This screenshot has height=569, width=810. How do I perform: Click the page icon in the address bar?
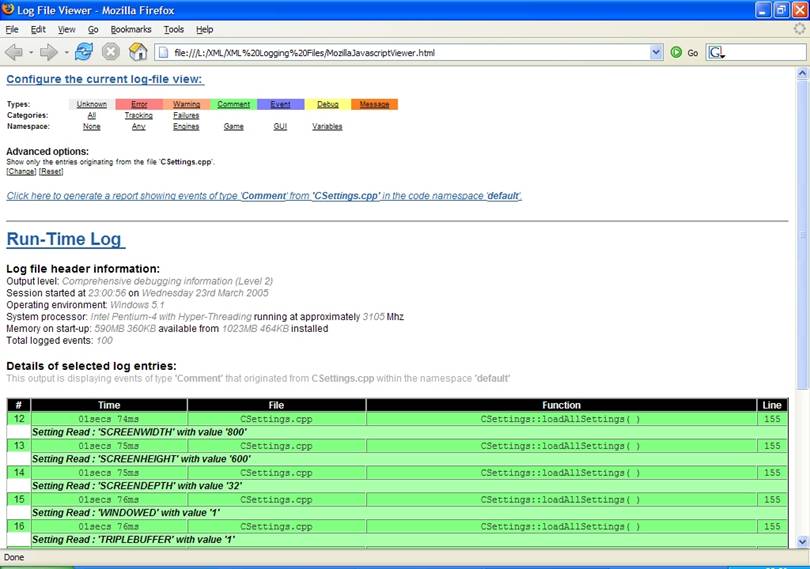click(x=163, y=53)
